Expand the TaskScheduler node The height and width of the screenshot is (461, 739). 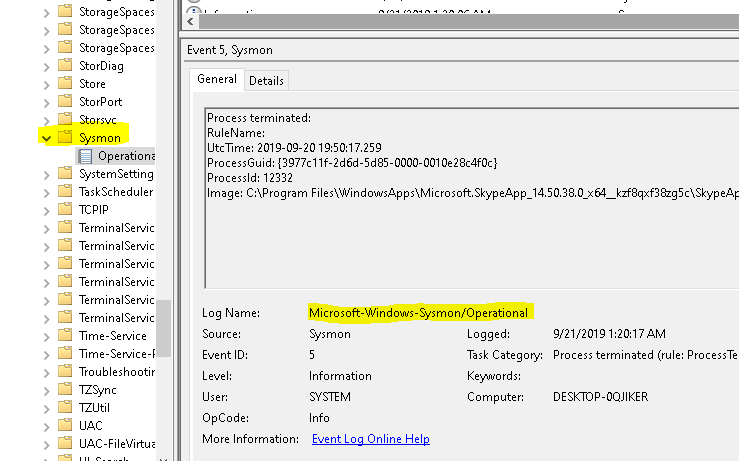pos(47,193)
